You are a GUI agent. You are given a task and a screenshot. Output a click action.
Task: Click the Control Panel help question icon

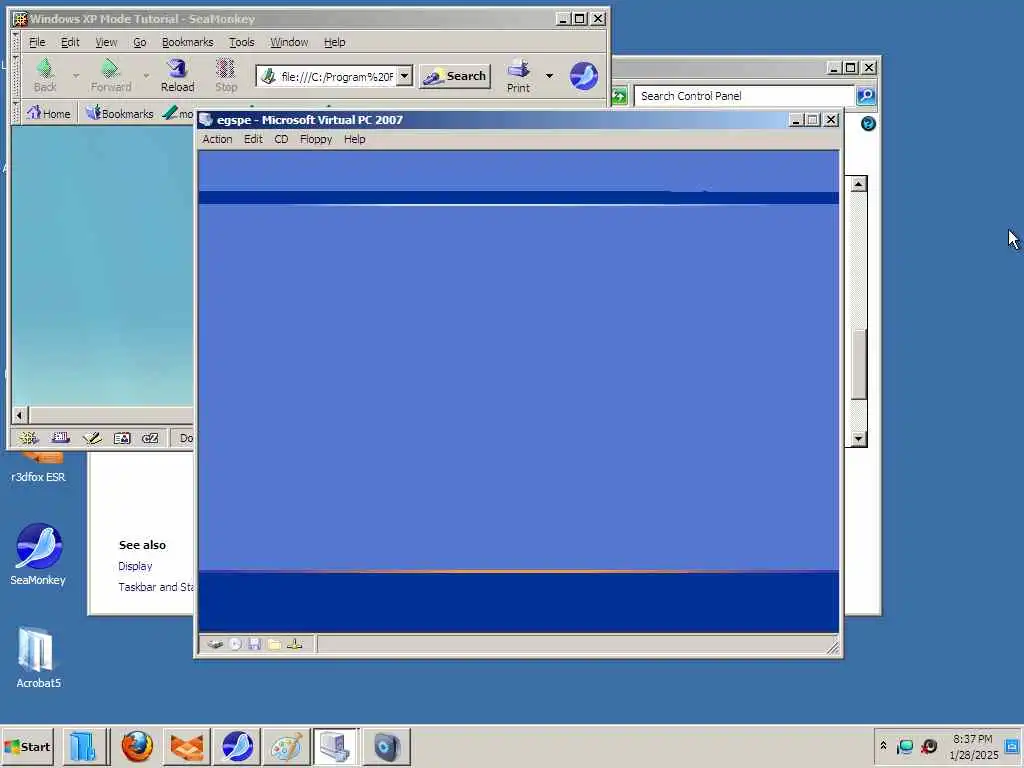pos(868,123)
